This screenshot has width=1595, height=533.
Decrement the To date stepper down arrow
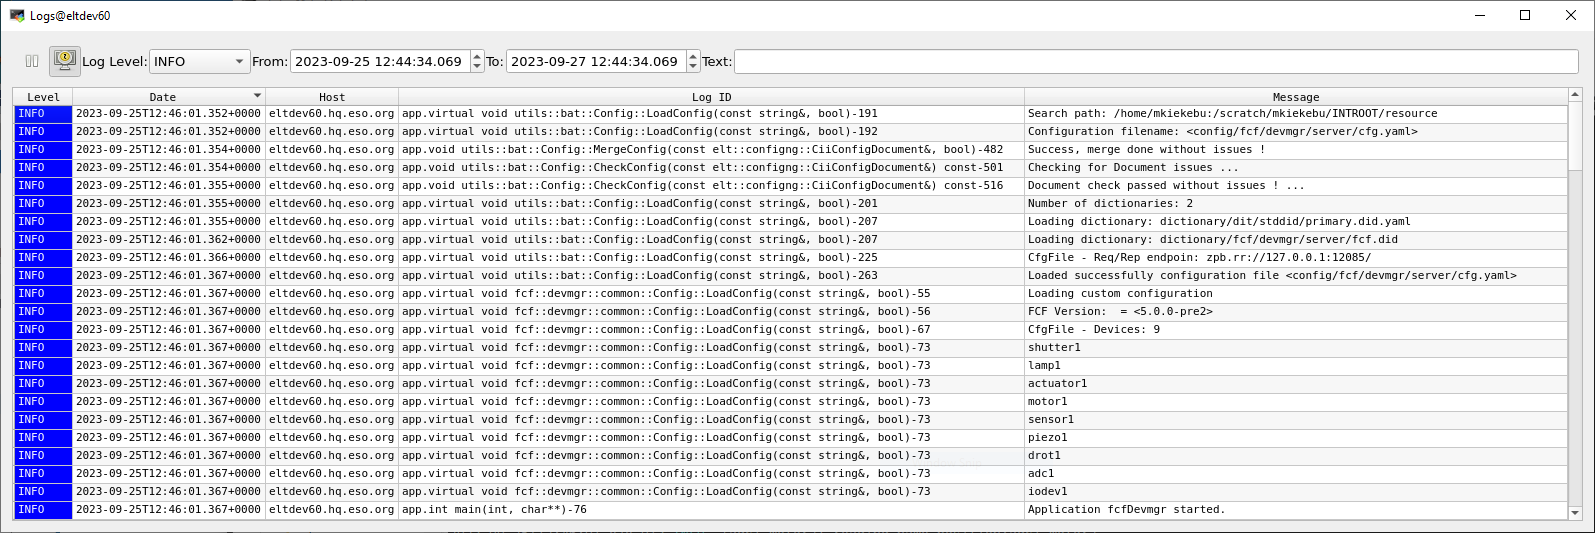coord(693,67)
